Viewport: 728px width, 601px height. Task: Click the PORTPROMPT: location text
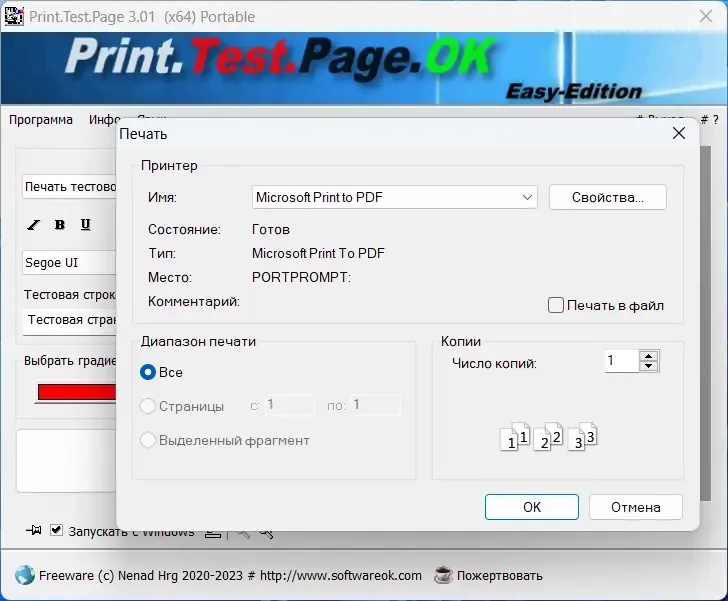point(301,277)
